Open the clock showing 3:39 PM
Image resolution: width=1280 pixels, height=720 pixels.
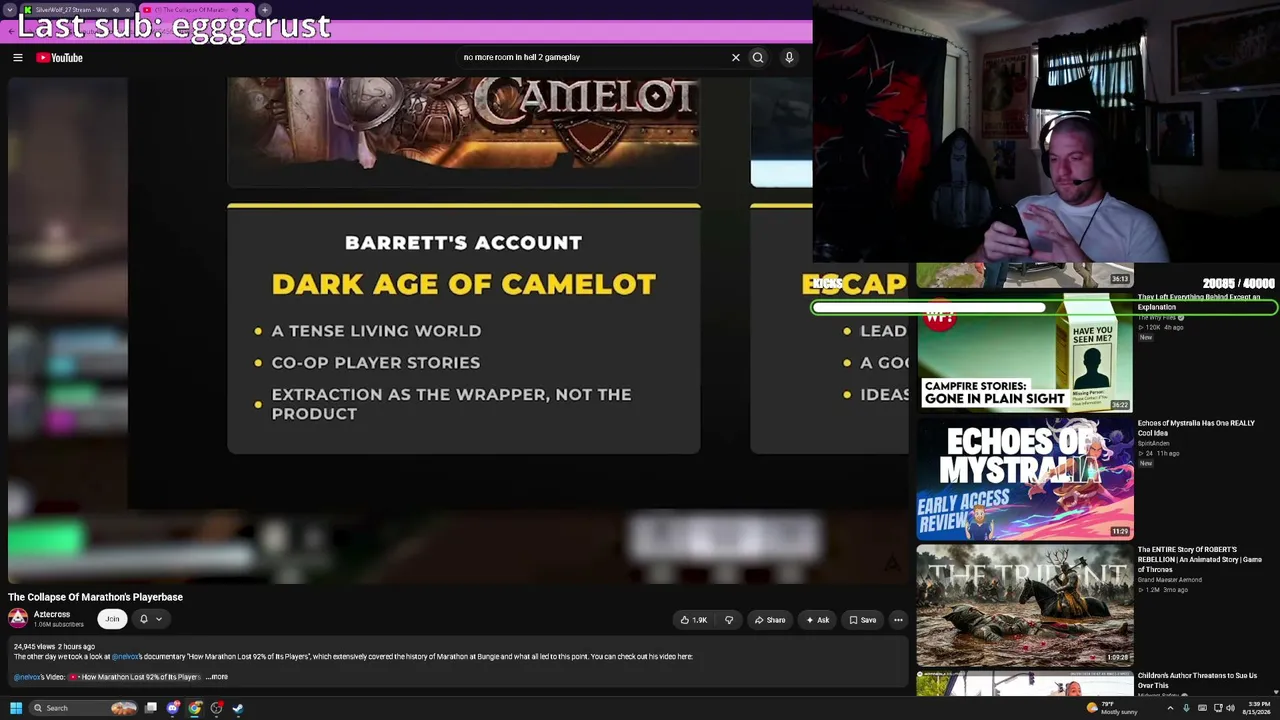coord(1256,708)
